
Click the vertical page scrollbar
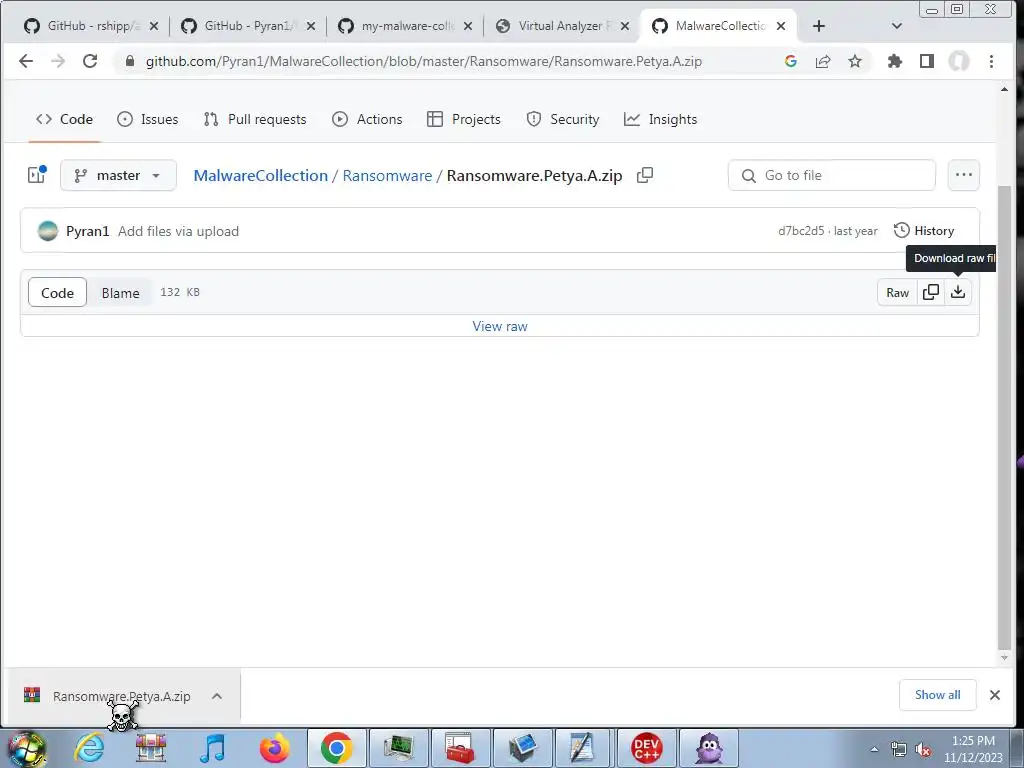pos(1004,417)
